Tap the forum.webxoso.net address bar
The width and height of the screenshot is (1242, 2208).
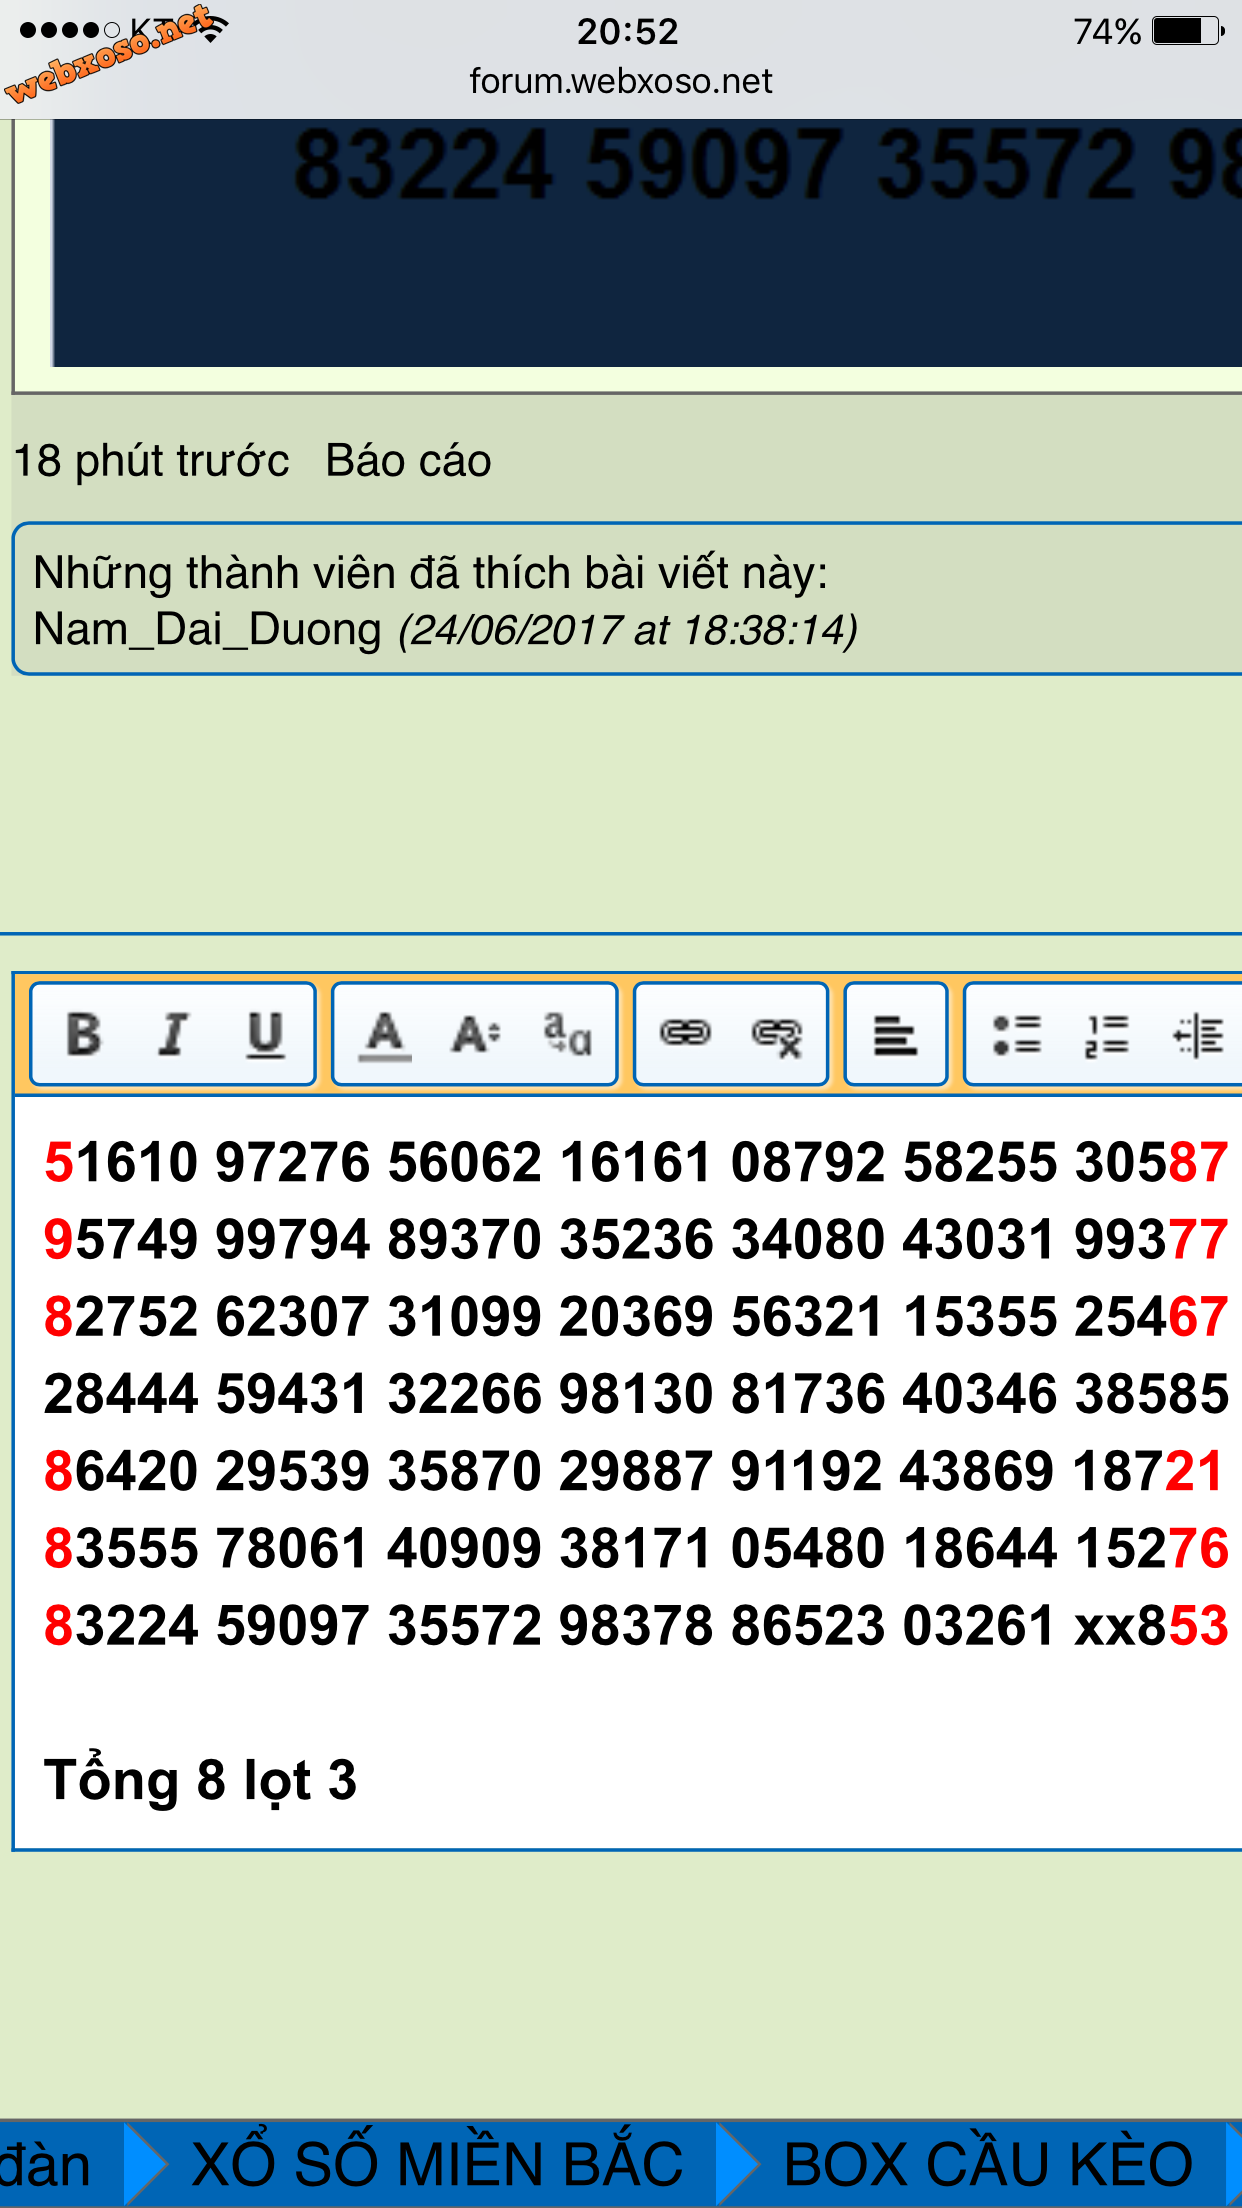pyautogui.click(x=621, y=81)
